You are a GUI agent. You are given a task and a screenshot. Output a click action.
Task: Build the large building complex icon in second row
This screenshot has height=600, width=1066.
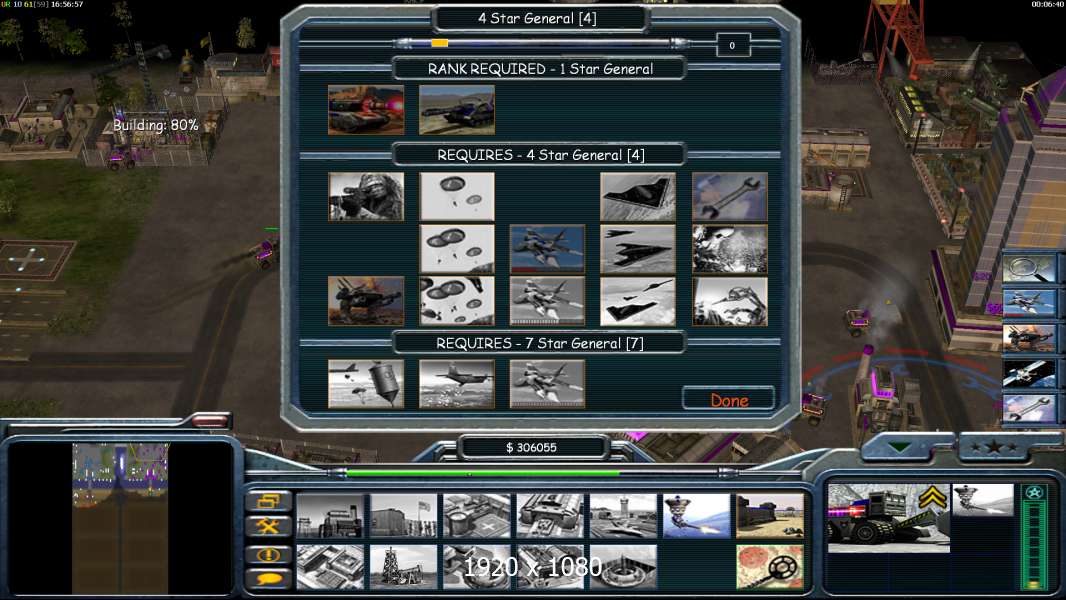[x=330, y=567]
